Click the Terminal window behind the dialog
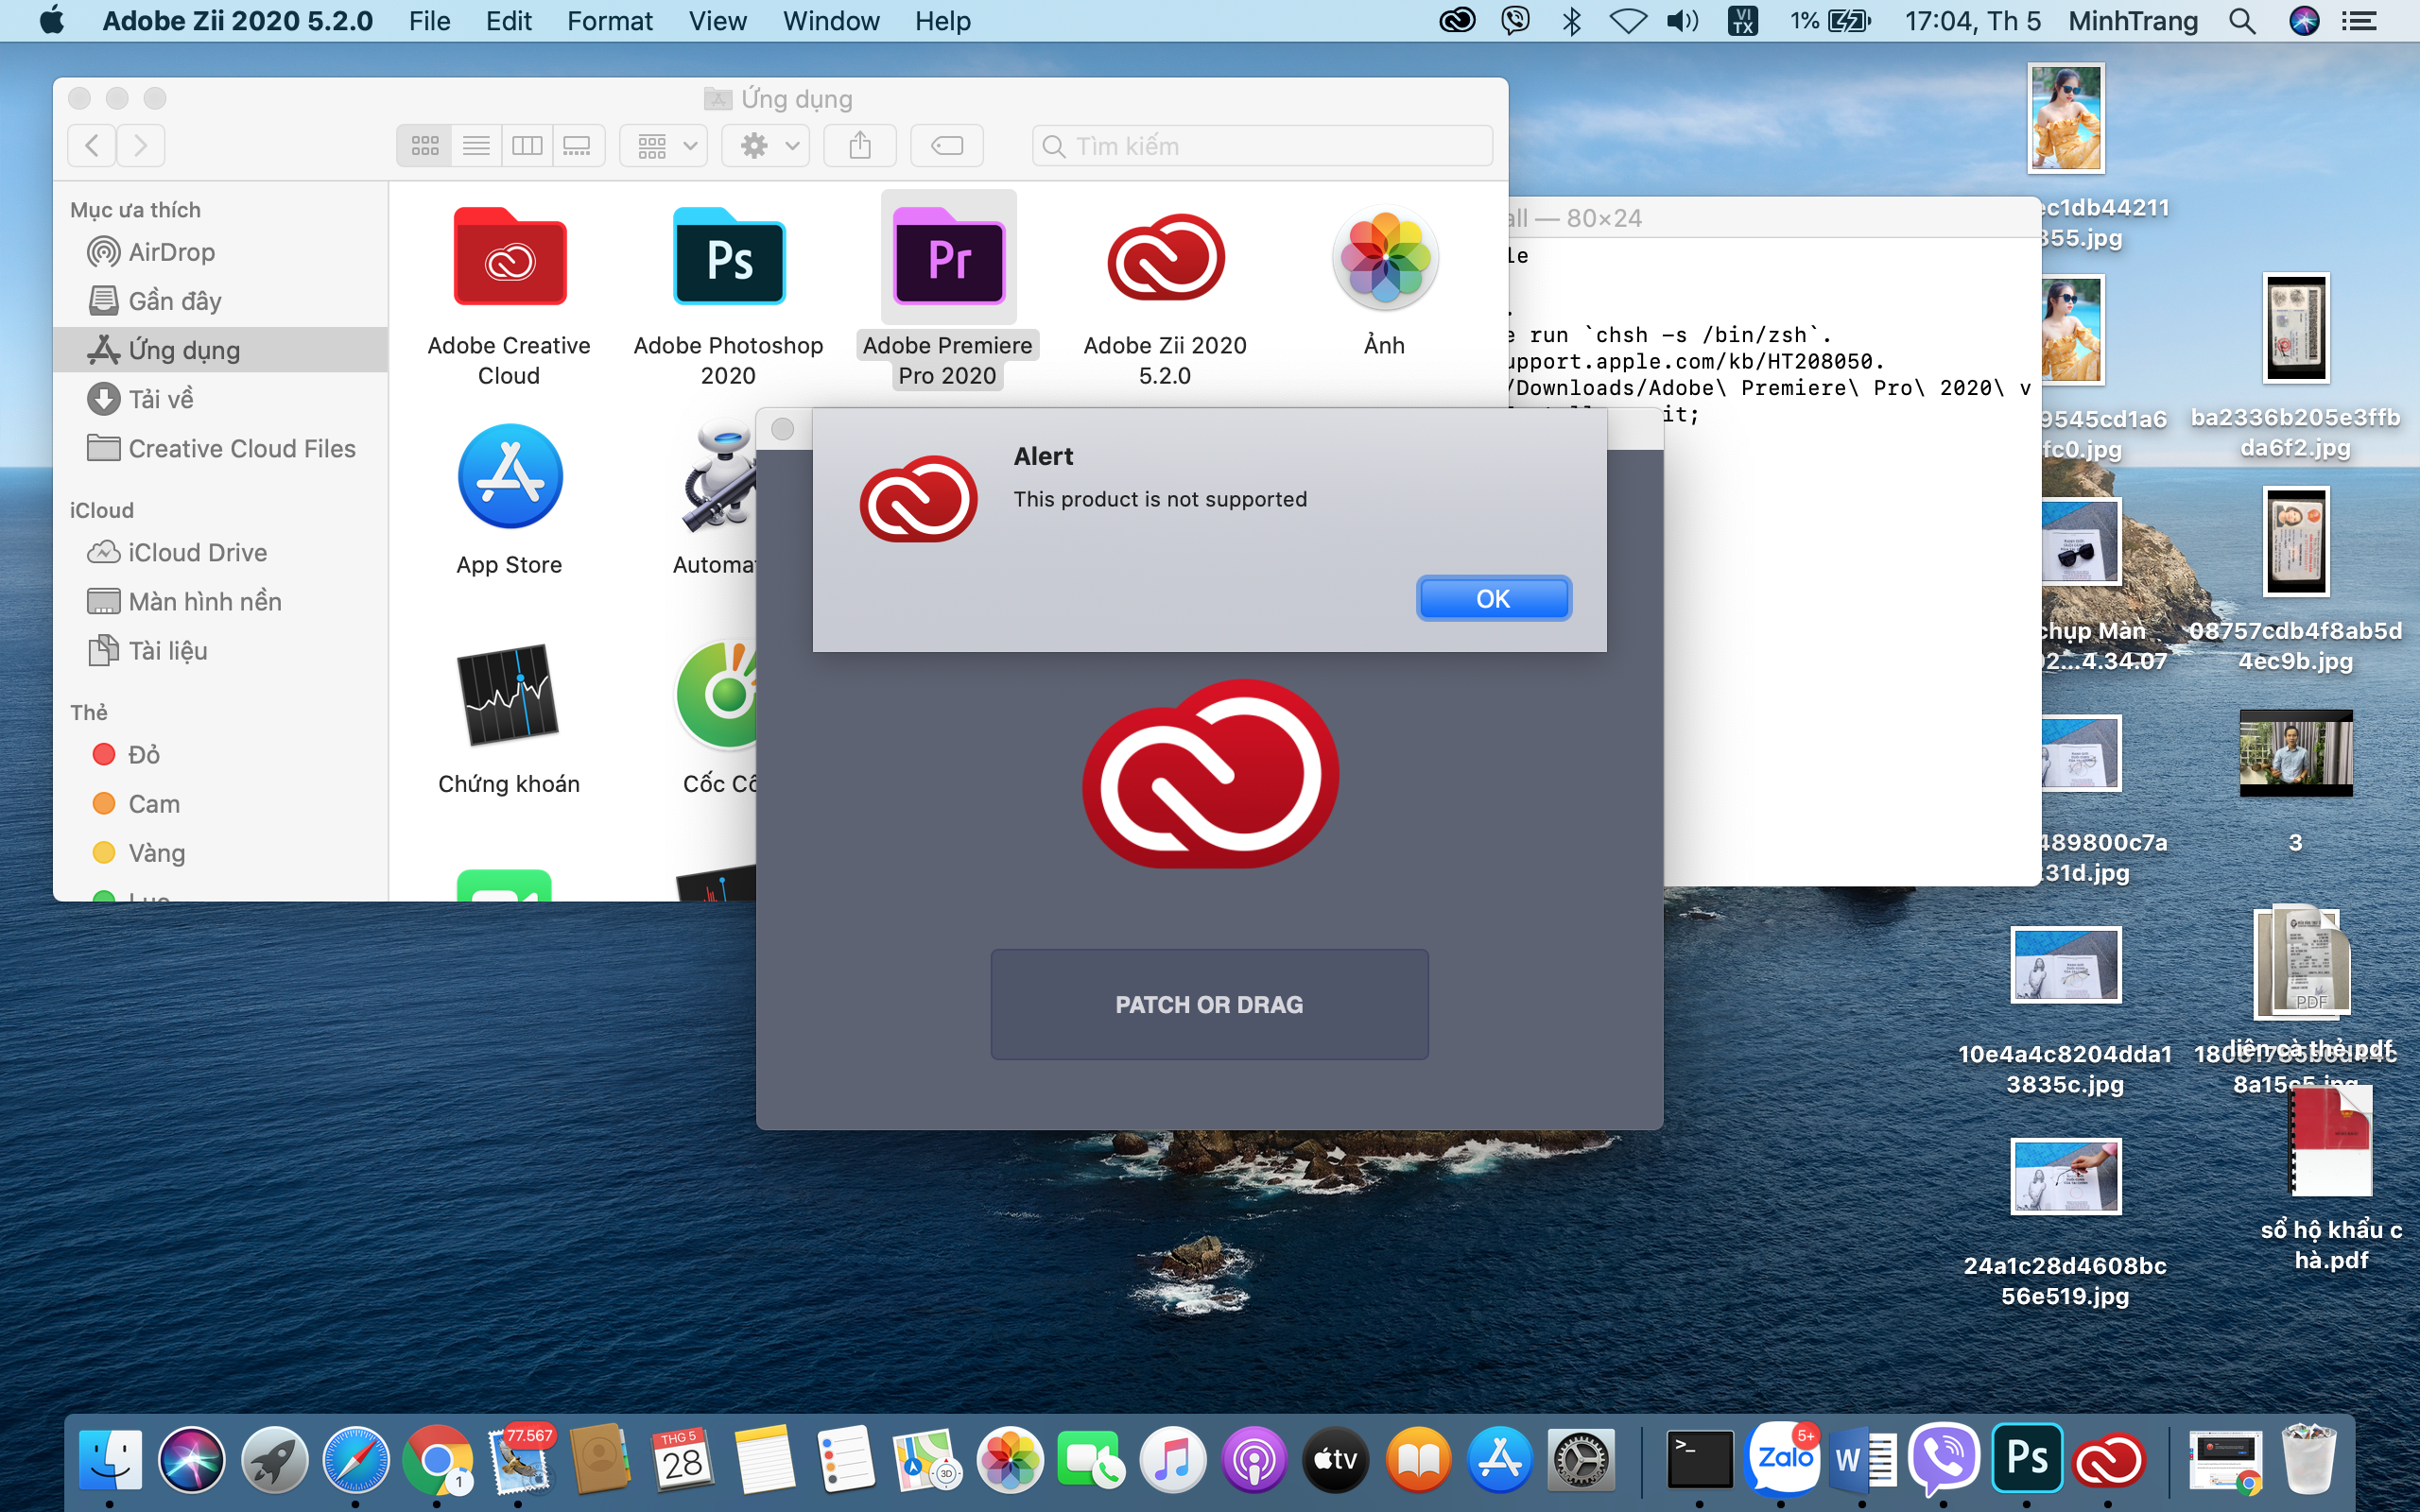 1850,650
